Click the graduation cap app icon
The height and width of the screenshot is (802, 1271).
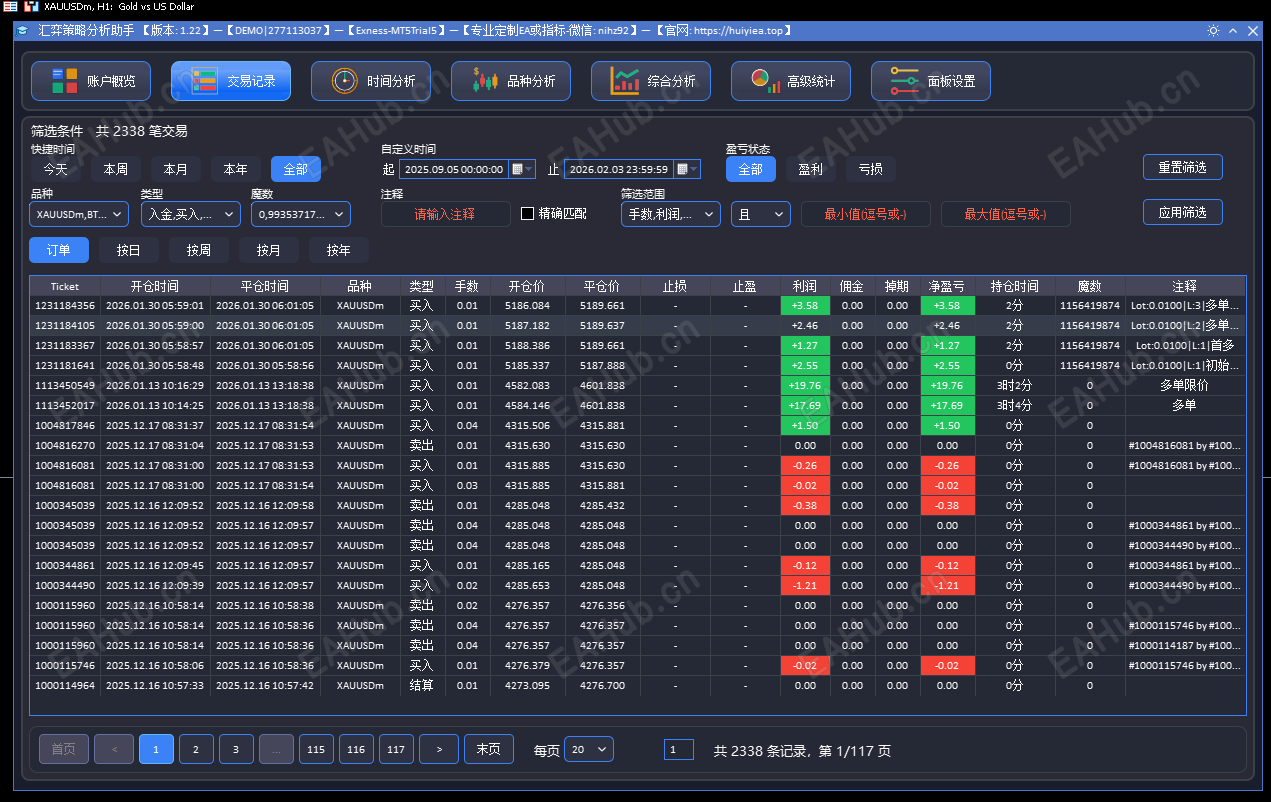click(22, 31)
